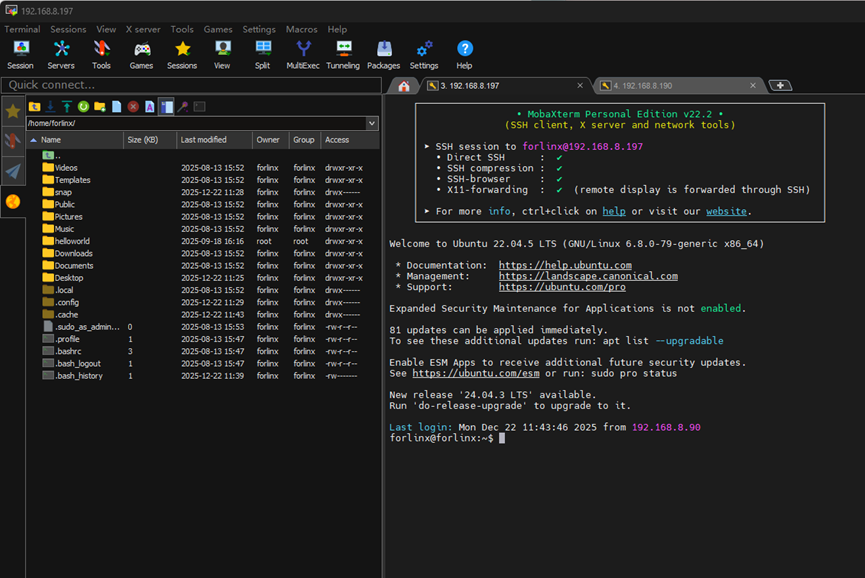865x578 pixels.
Task: Click the MobaXterm website link
Action: (726, 211)
